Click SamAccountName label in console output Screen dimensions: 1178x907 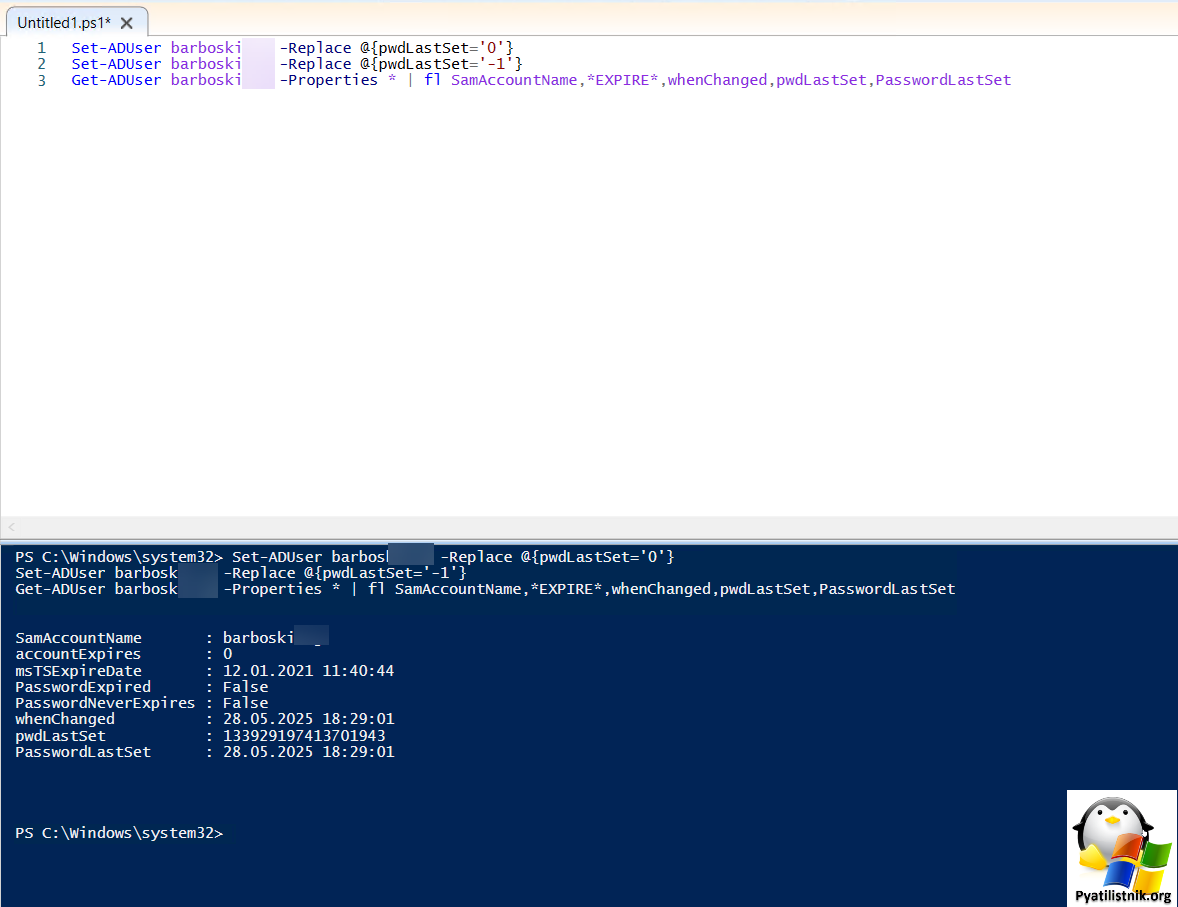click(x=78, y=638)
